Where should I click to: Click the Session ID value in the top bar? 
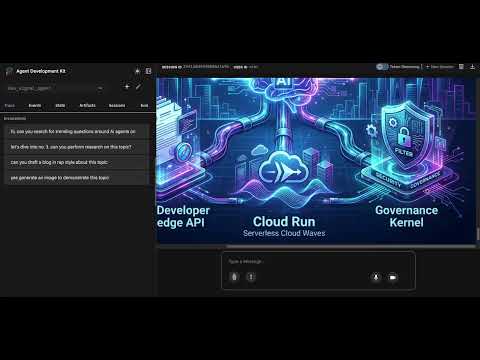pyautogui.click(x=206, y=67)
